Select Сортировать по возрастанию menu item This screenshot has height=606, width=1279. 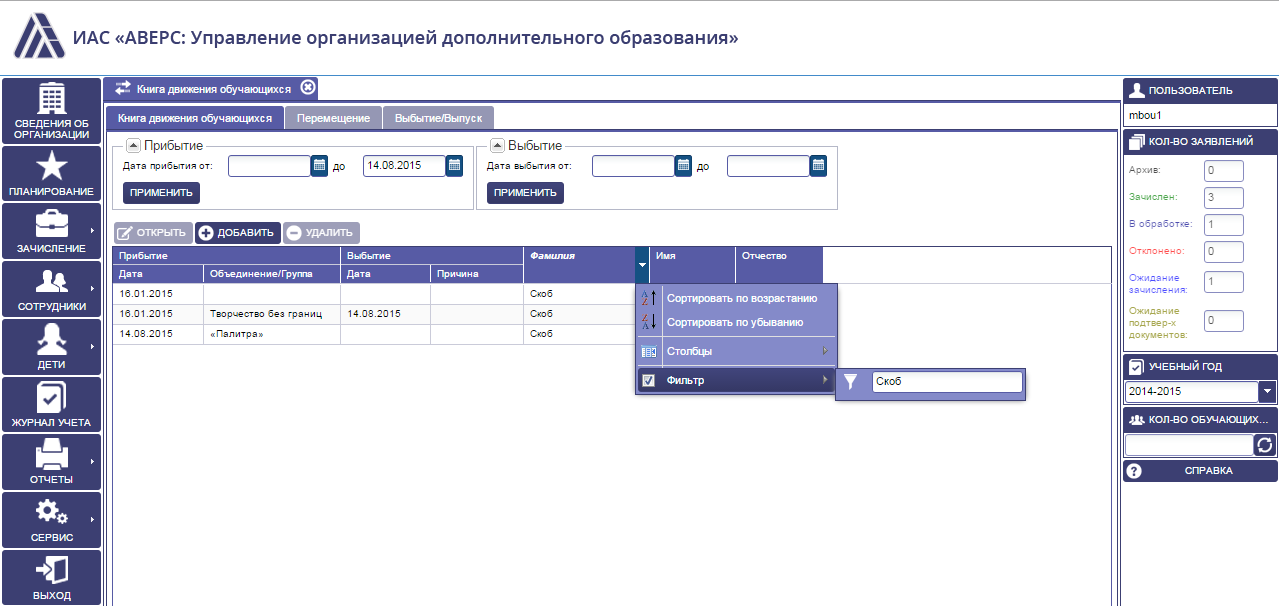[737, 298]
